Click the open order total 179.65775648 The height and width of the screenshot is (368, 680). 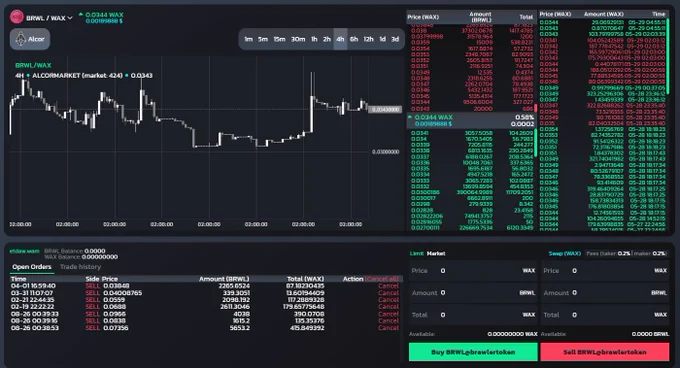304,307
